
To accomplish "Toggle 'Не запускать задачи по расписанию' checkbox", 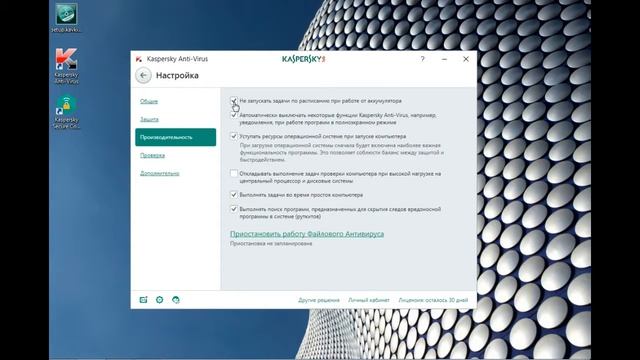I will point(234,100).
